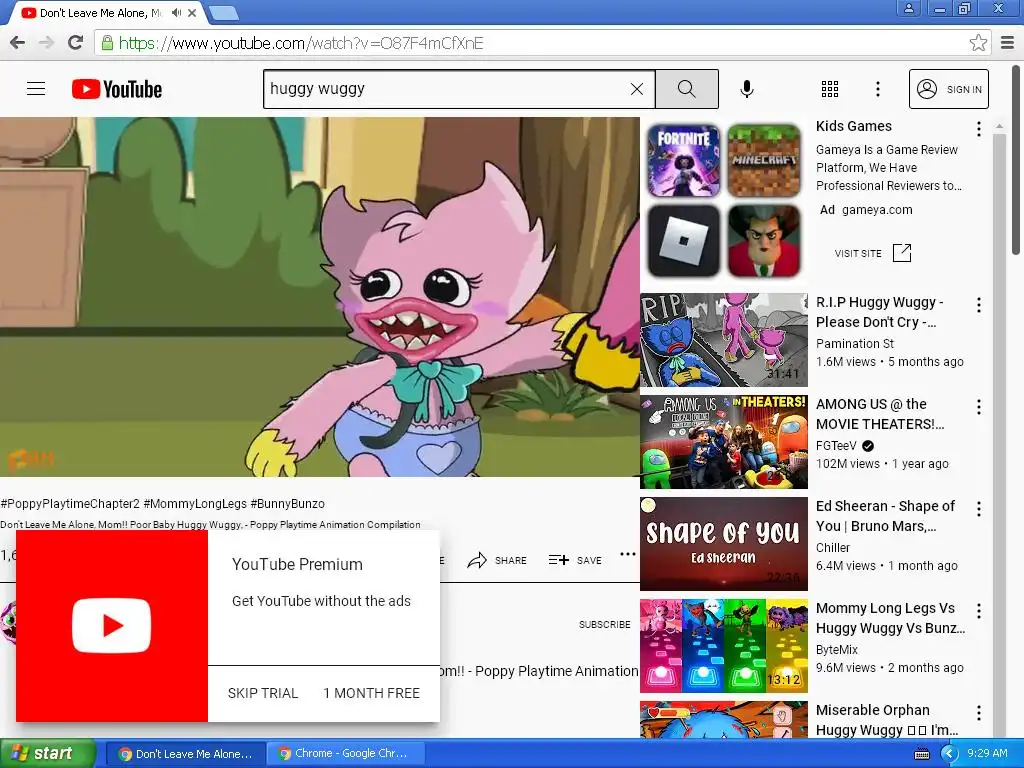1024x768 pixels.
Task: Go back with the browser back arrow
Action: [18, 43]
